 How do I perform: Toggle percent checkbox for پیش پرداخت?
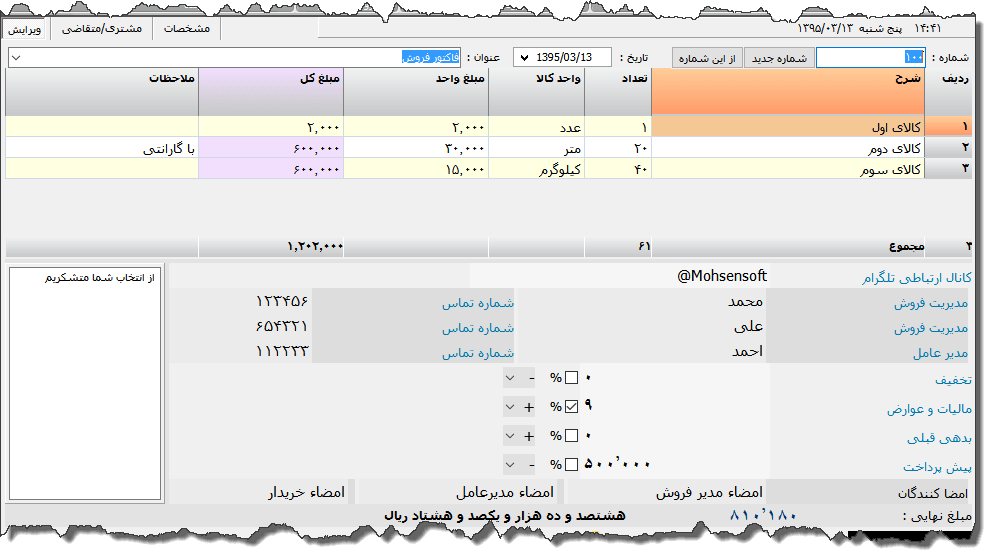click(572, 465)
